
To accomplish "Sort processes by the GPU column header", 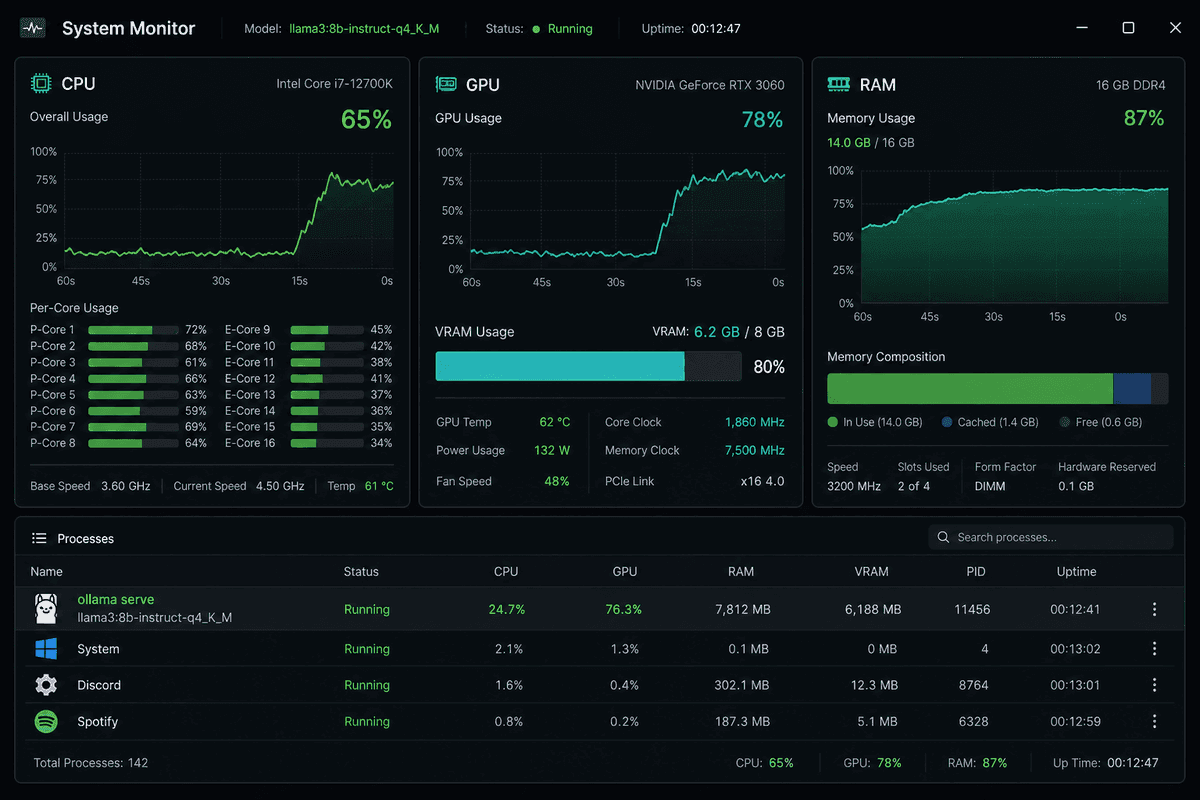I will pyautogui.click(x=625, y=572).
